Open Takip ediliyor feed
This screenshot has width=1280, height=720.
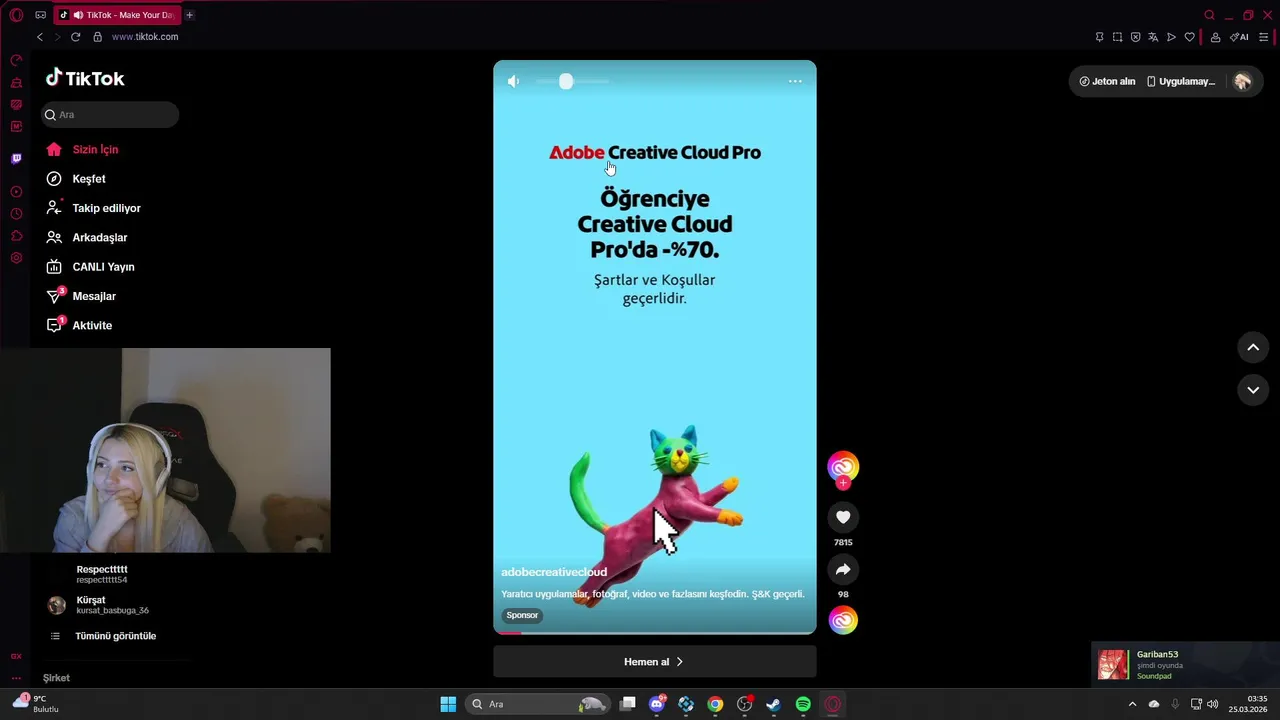click(x=106, y=208)
